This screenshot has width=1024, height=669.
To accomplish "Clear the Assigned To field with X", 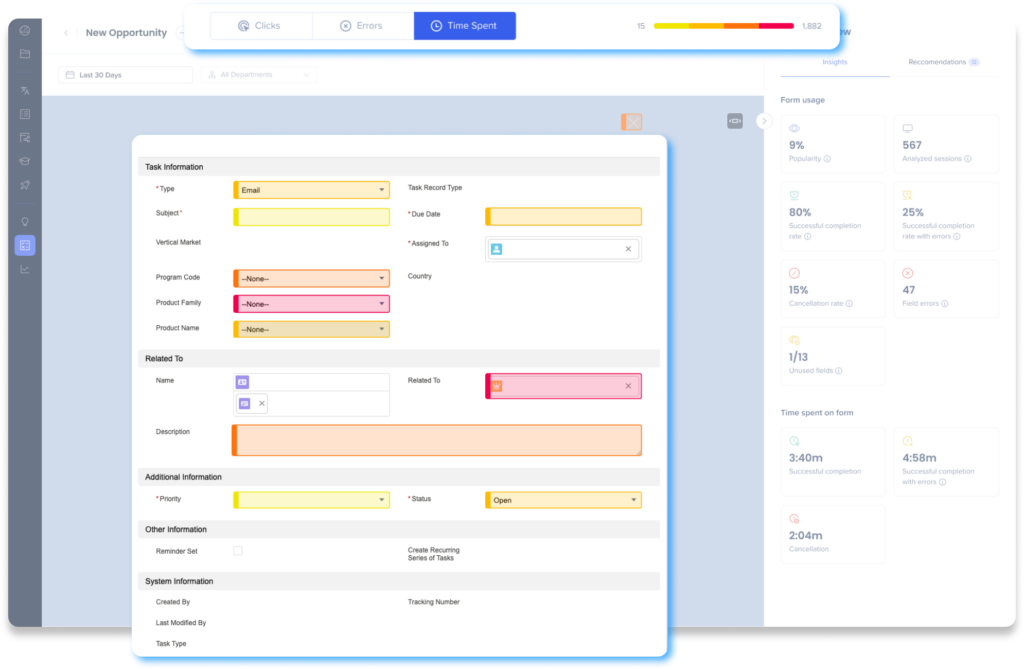I will click(628, 249).
